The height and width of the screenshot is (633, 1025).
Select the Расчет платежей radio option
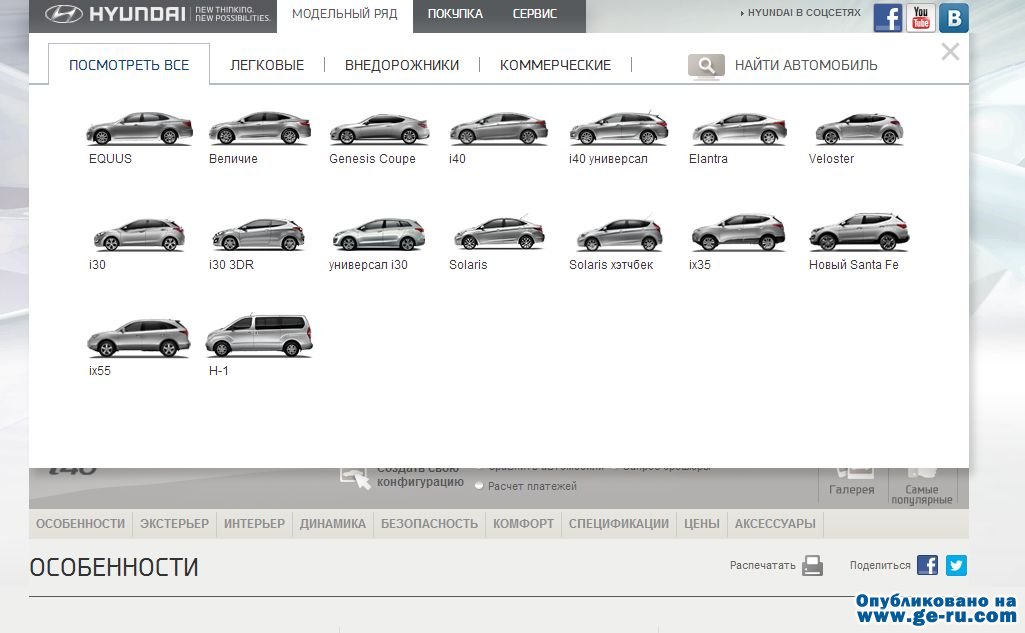pos(479,486)
